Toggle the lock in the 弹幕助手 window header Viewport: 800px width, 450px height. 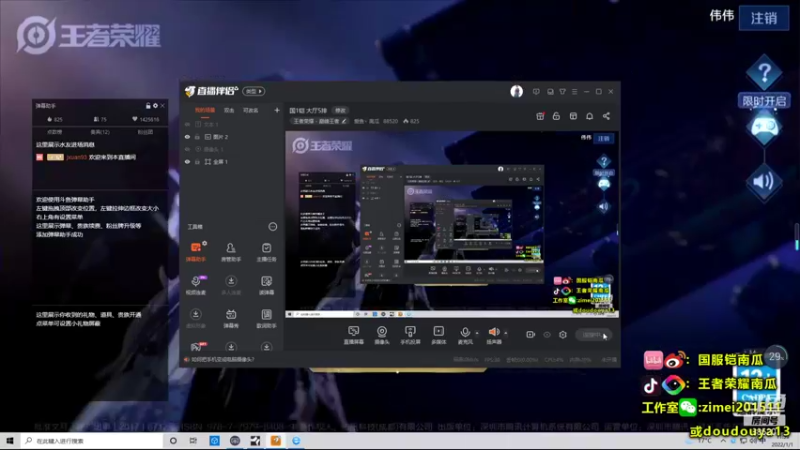pyautogui.click(x=148, y=106)
